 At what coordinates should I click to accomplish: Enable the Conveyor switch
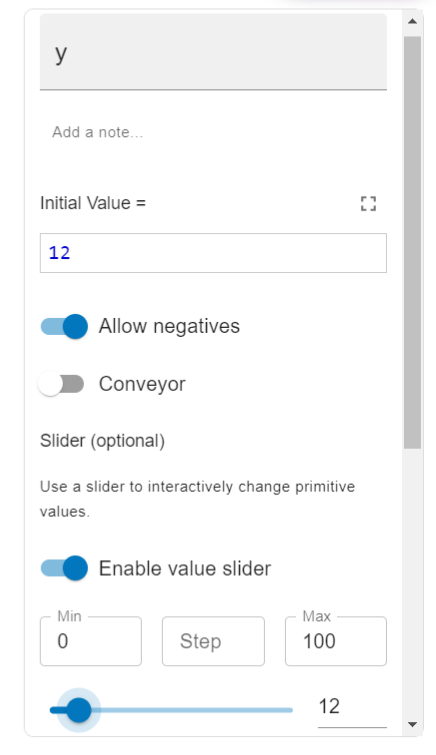coord(62,384)
